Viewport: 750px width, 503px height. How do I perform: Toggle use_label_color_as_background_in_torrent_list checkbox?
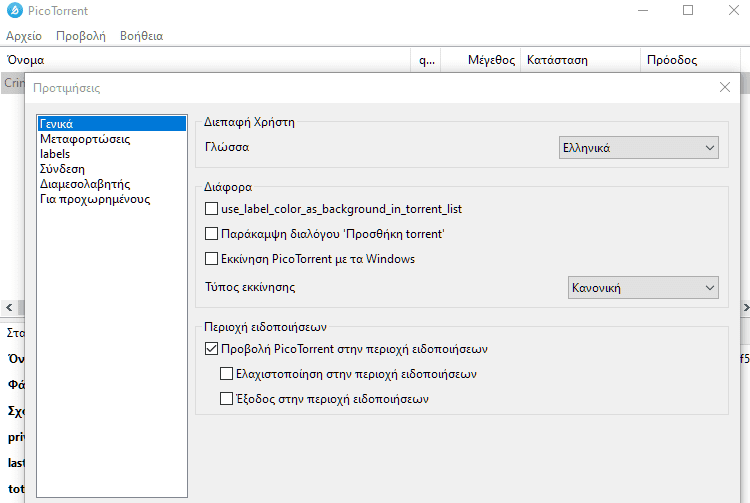point(211,209)
